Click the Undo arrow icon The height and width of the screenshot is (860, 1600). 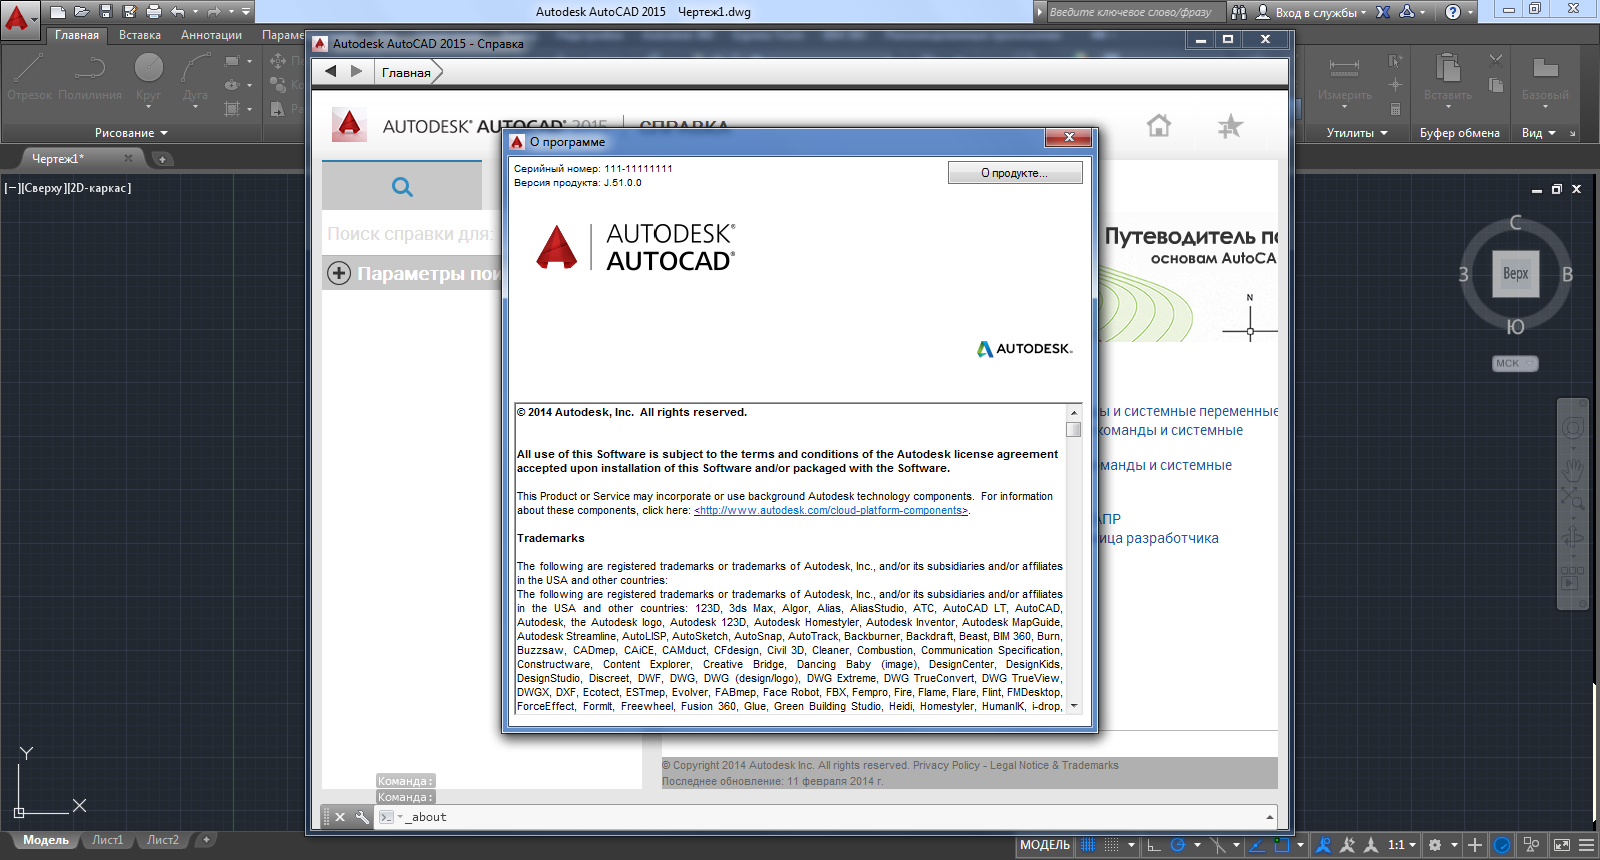pyautogui.click(x=178, y=12)
